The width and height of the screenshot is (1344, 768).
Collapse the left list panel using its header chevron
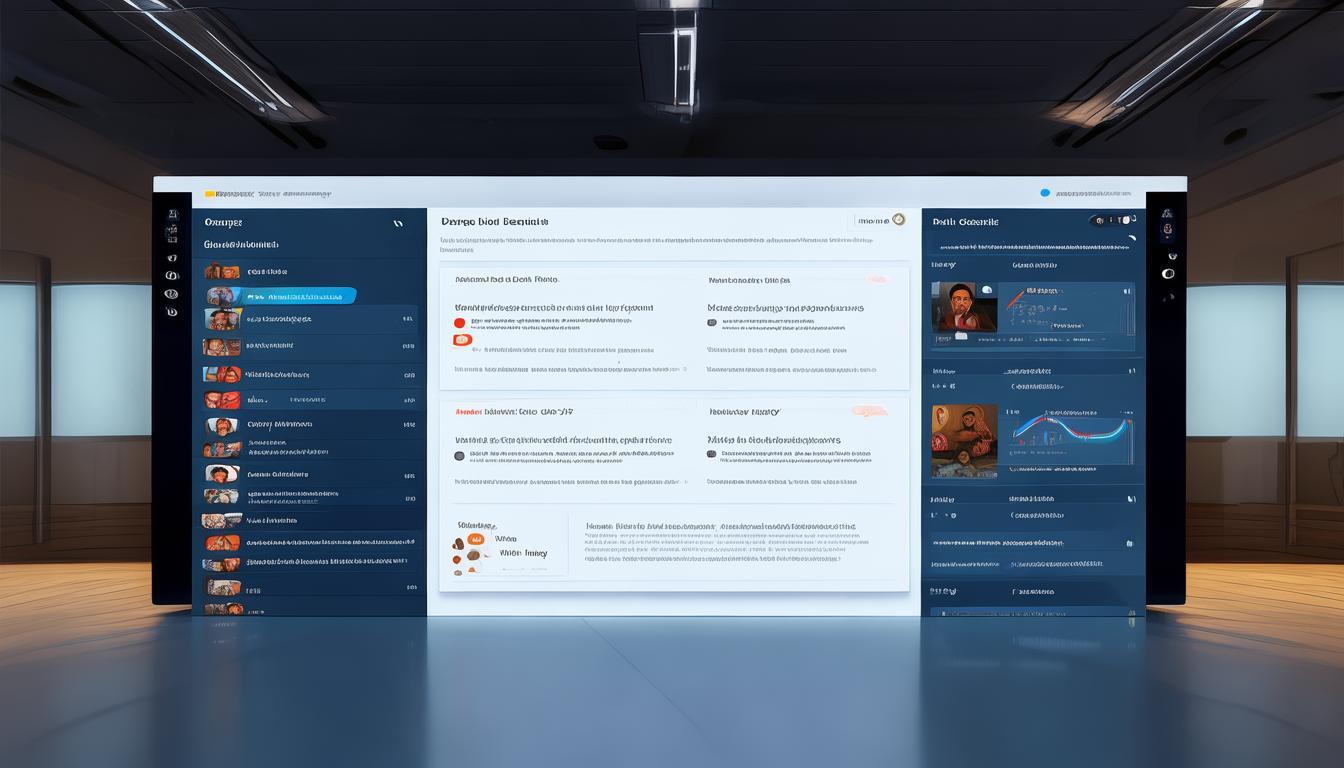point(397,224)
